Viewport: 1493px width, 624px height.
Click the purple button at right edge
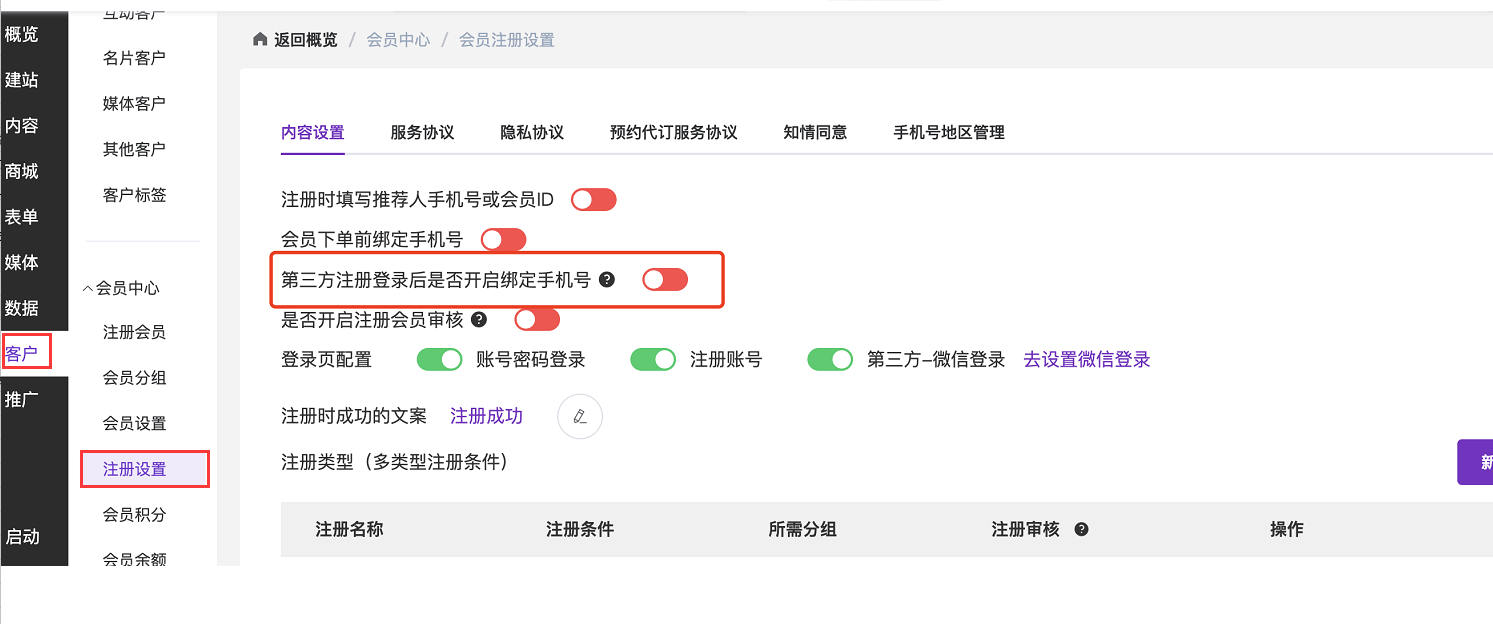coord(1476,462)
